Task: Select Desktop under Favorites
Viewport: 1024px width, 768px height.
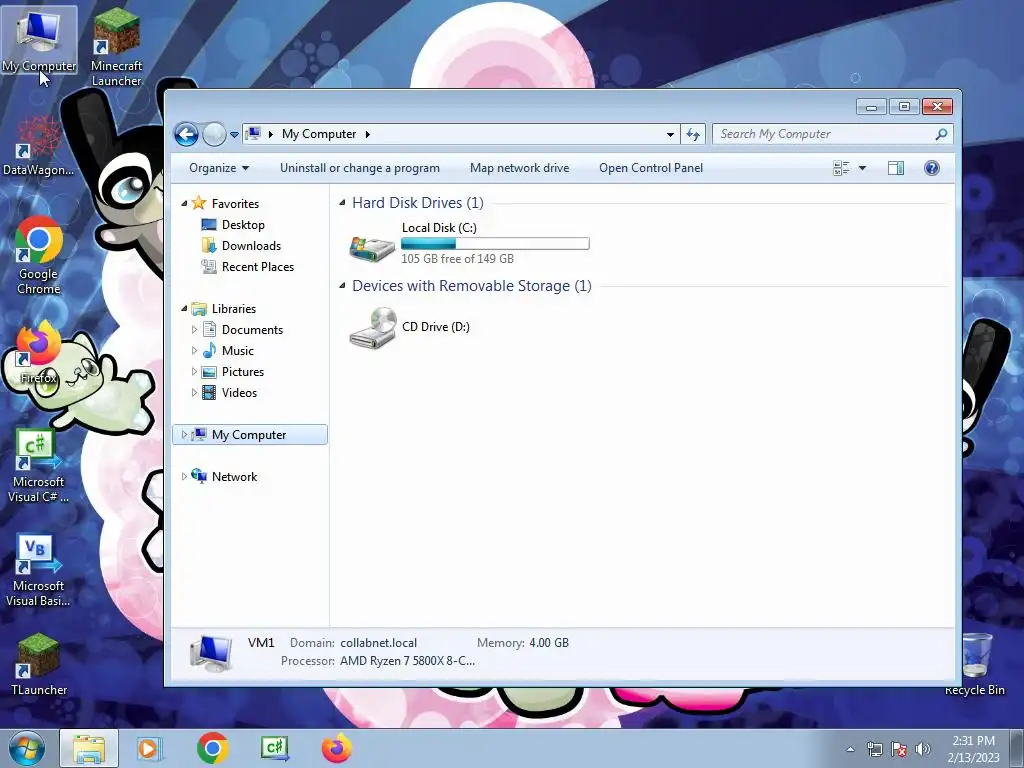Action: [243, 225]
